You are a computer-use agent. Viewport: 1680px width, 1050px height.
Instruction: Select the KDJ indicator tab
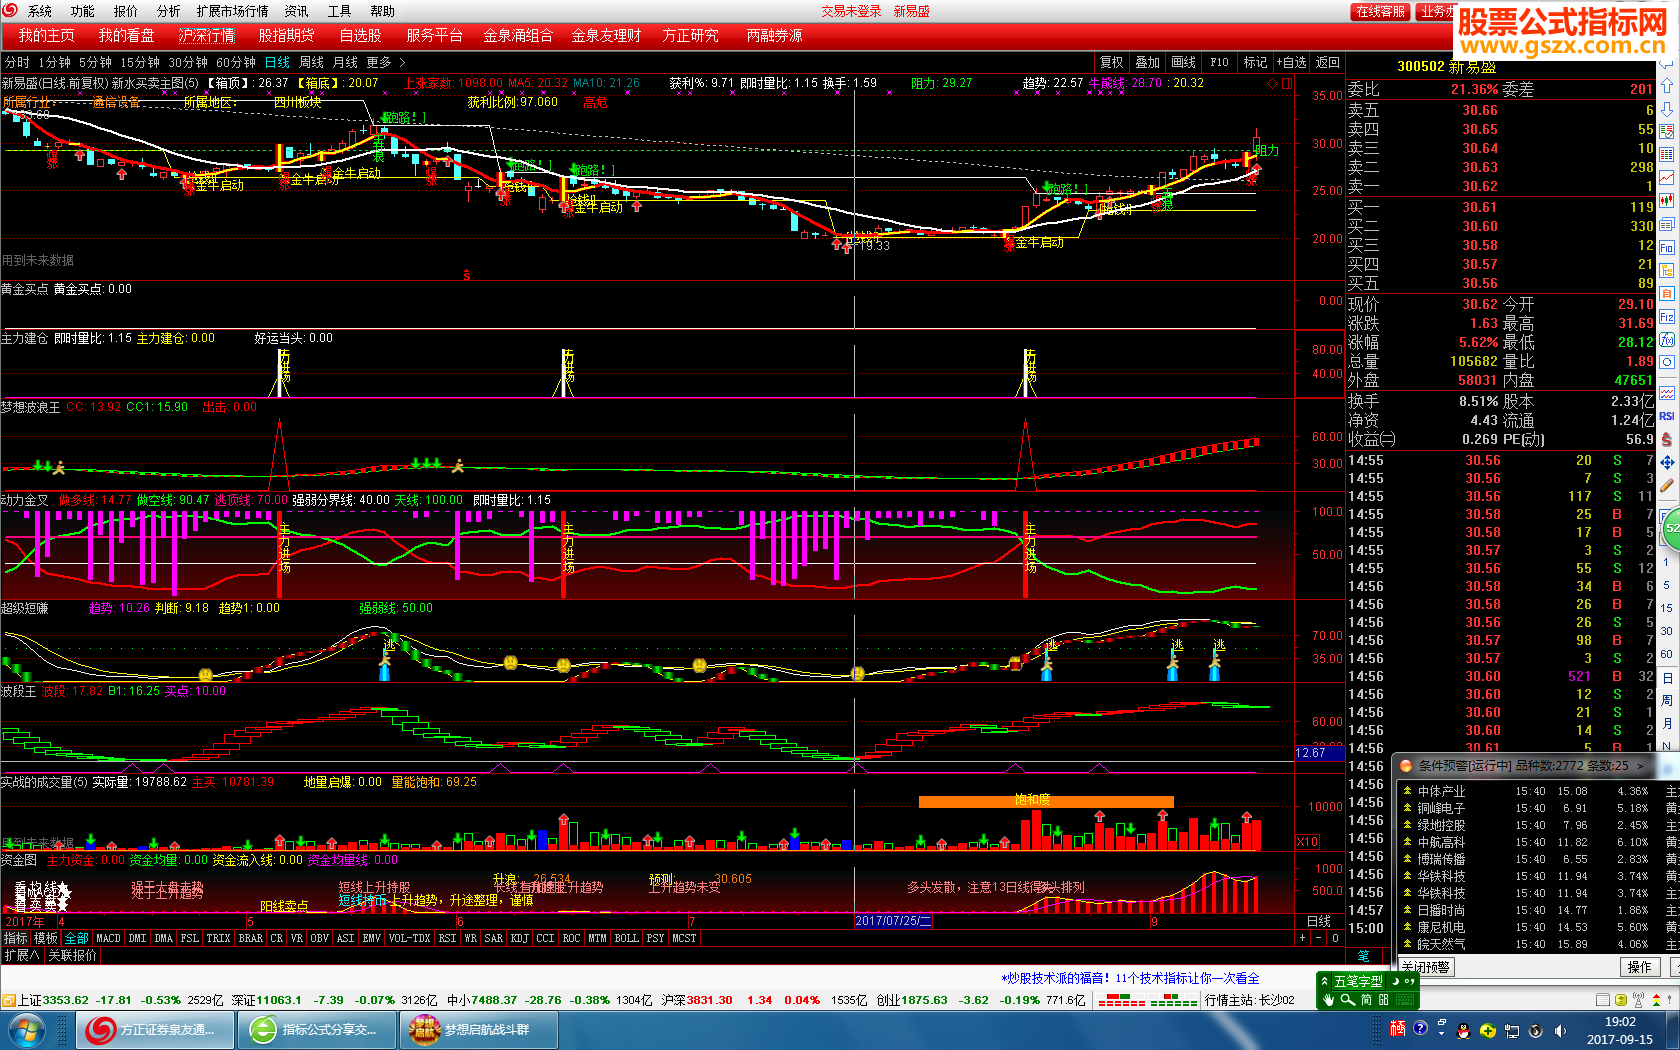pyautogui.click(x=519, y=938)
